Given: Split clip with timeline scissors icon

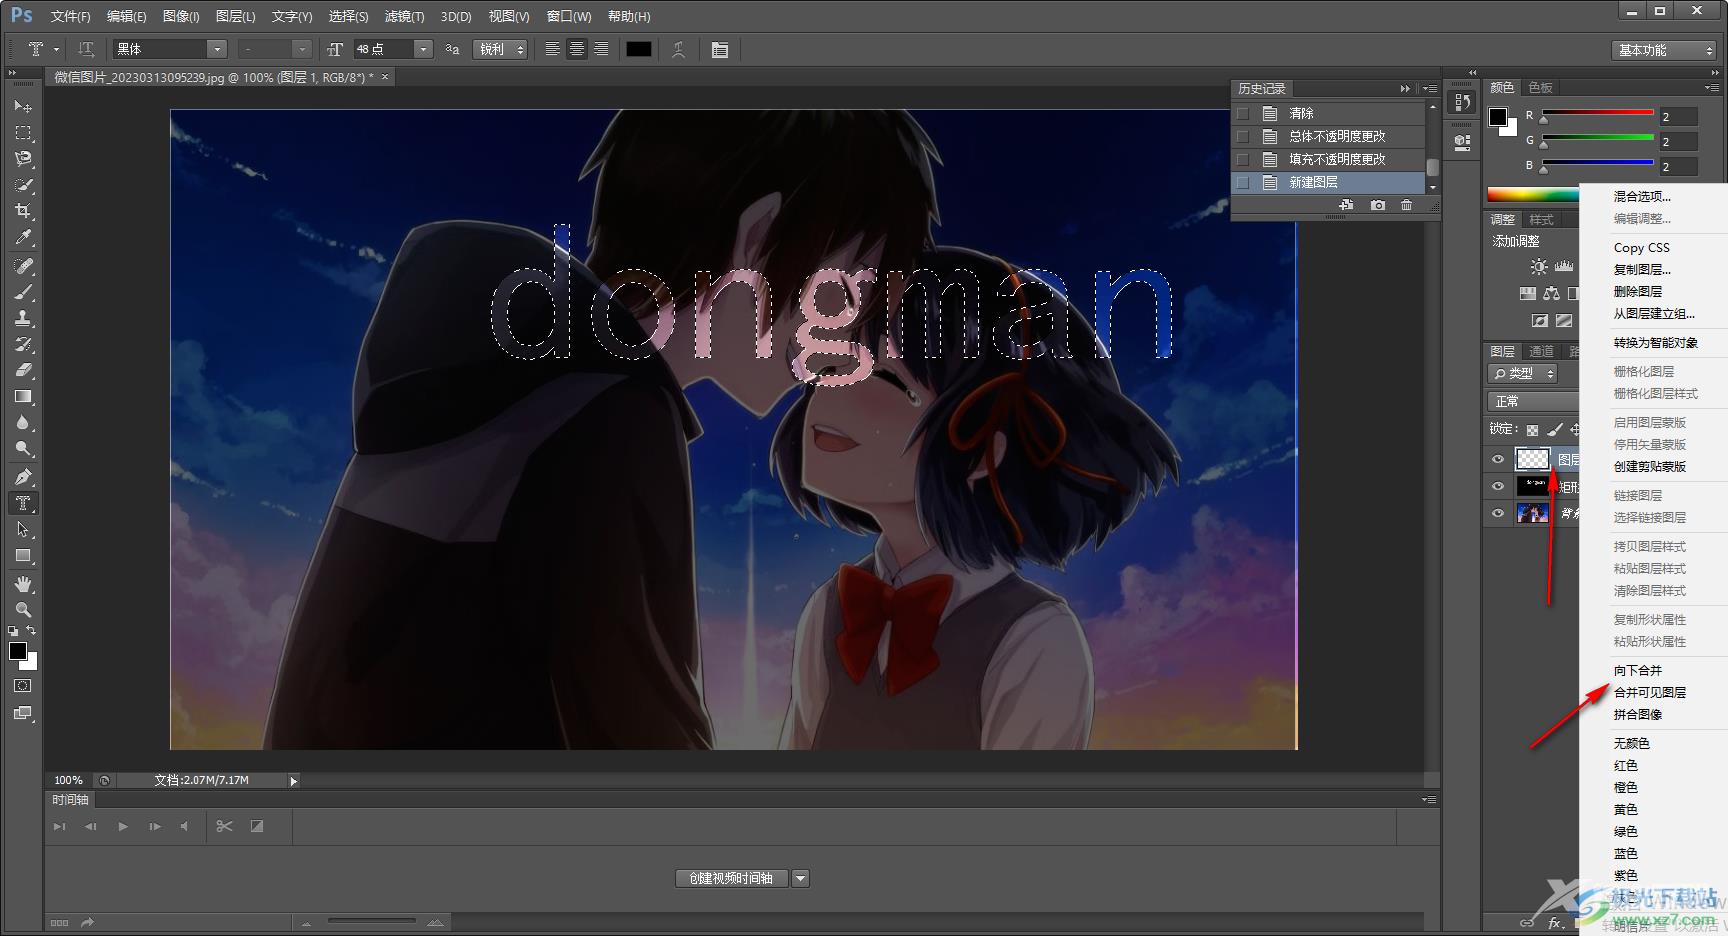Looking at the screenshot, I should pyautogui.click(x=224, y=826).
